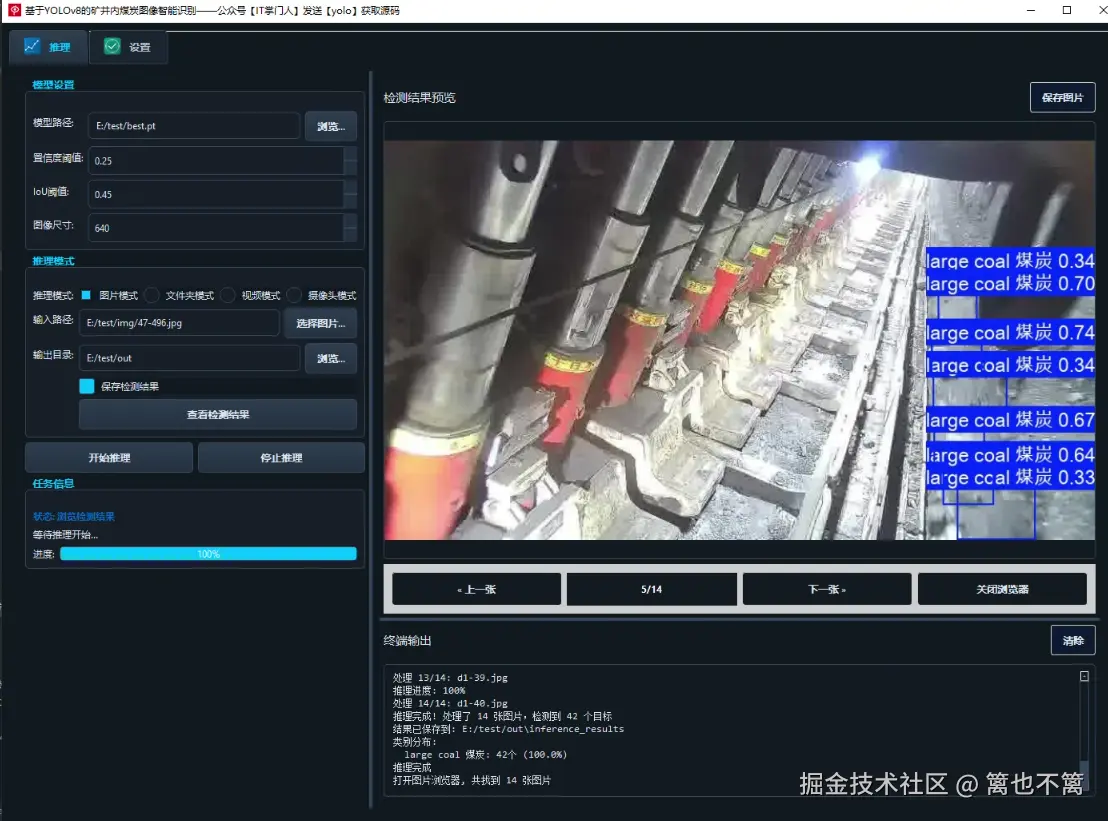The width and height of the screenshot is (1108, 821).
Task: Click terminal line 'large coal 煤炭: 42个 (100.0%)'
Action: pyautogui.click(x=485, y=755)
